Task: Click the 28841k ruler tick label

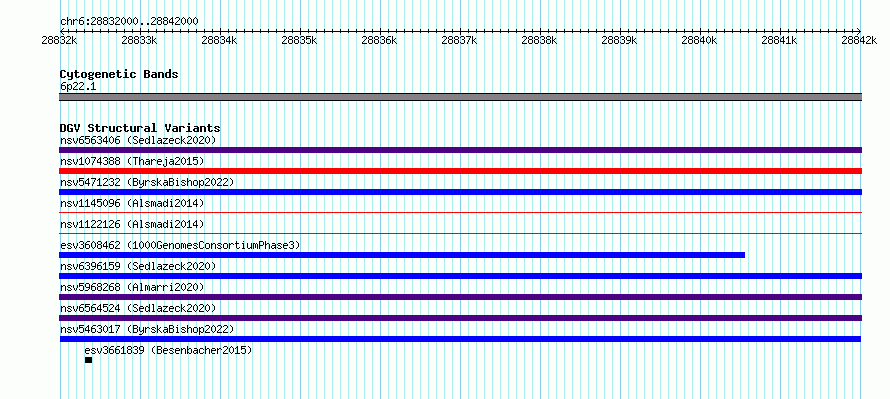Action: click(x=780, y=40)
